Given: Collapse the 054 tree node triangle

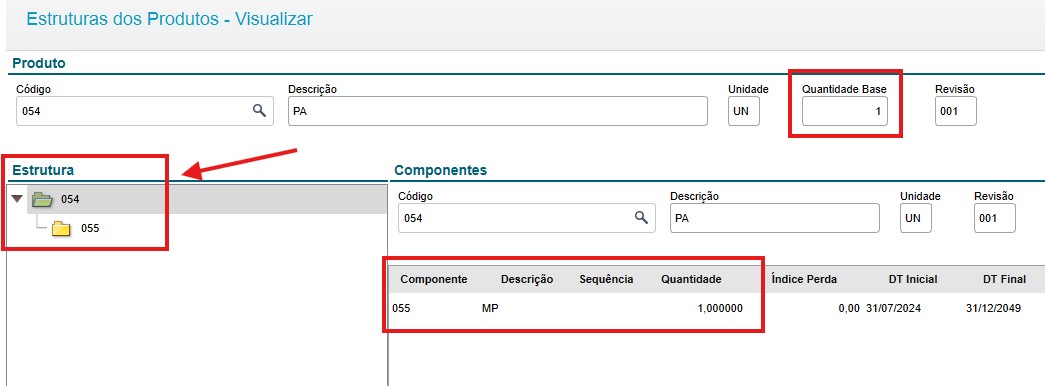Looking at the screenshot, I should click(x=17, y=199).
